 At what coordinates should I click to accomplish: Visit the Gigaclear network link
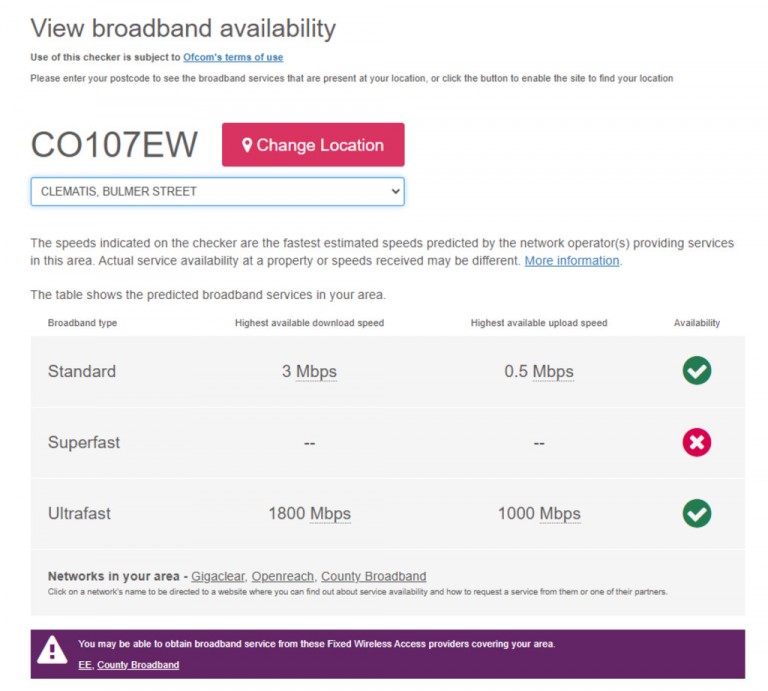(x=217, y=576)
